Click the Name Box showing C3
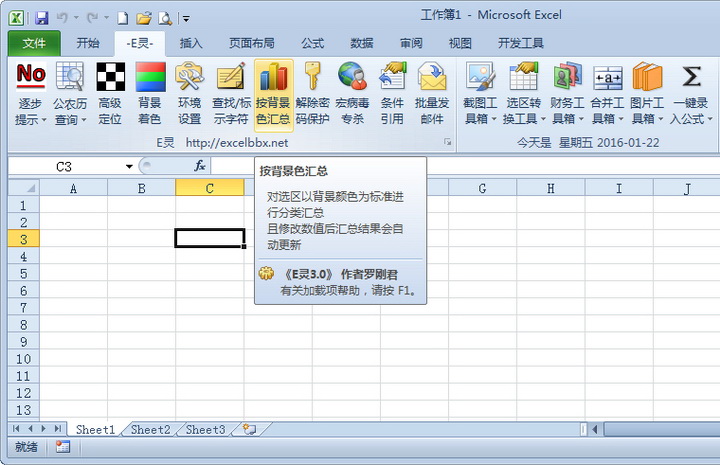 64,166
